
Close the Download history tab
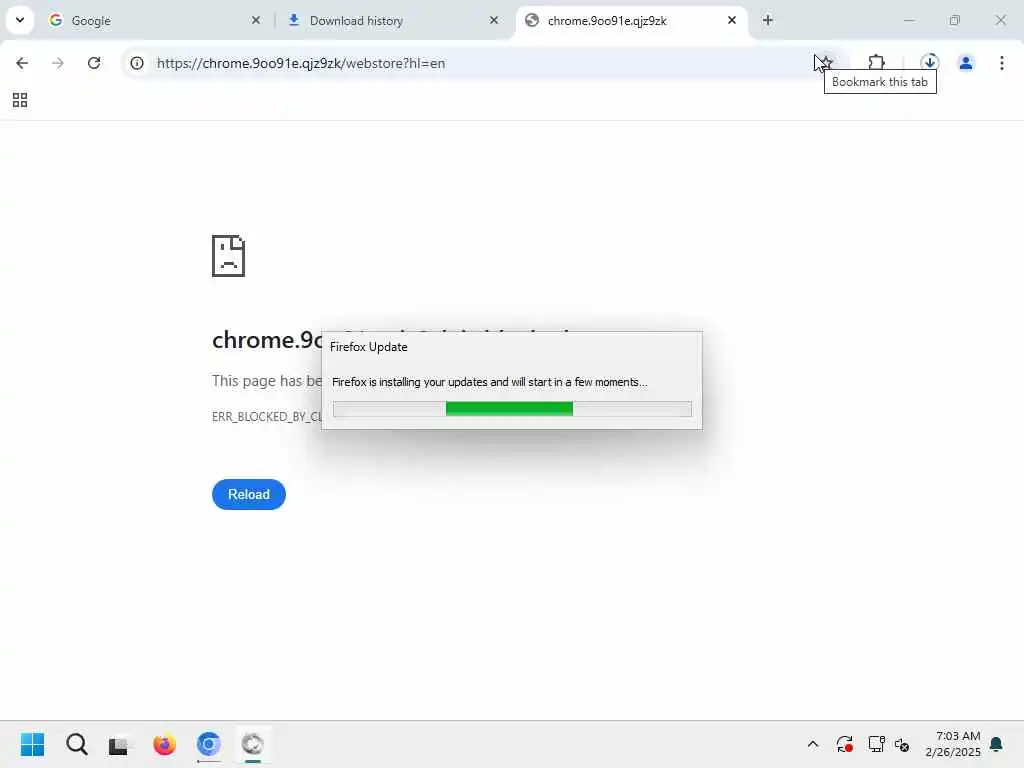click(494, 20)
